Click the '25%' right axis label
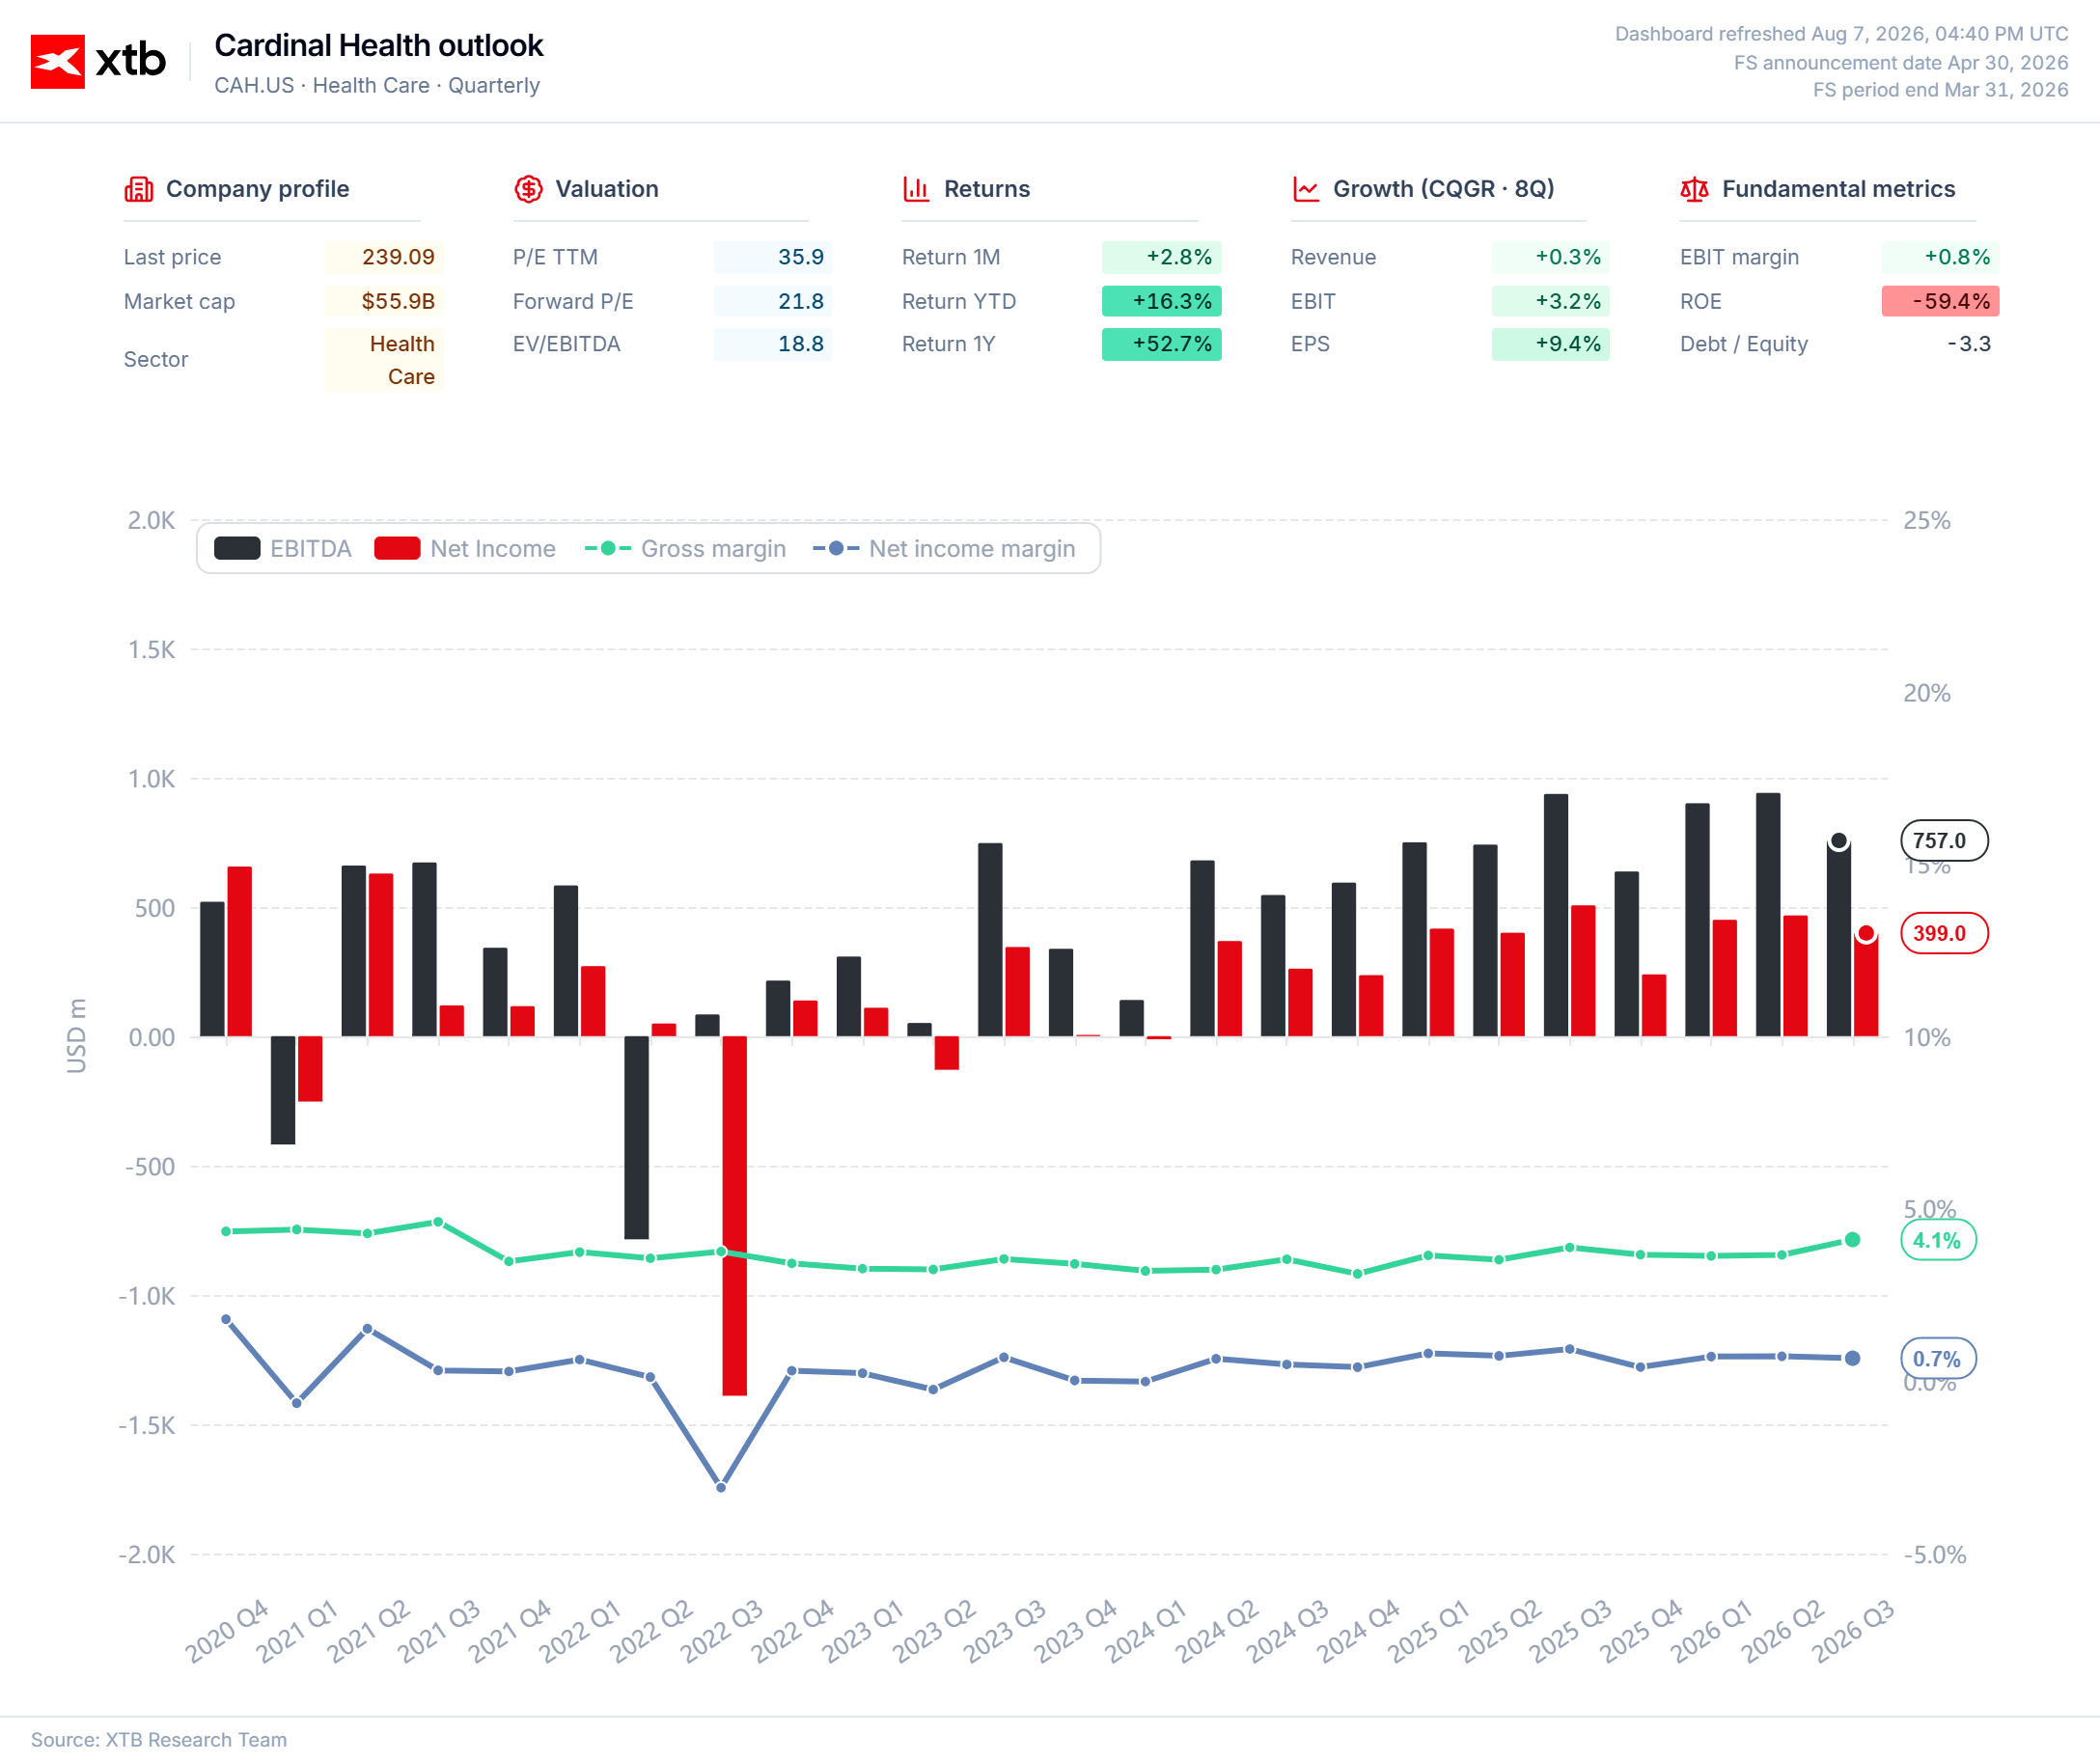This screenshot has width=2100, height=1762. (x=1927, y=520)
